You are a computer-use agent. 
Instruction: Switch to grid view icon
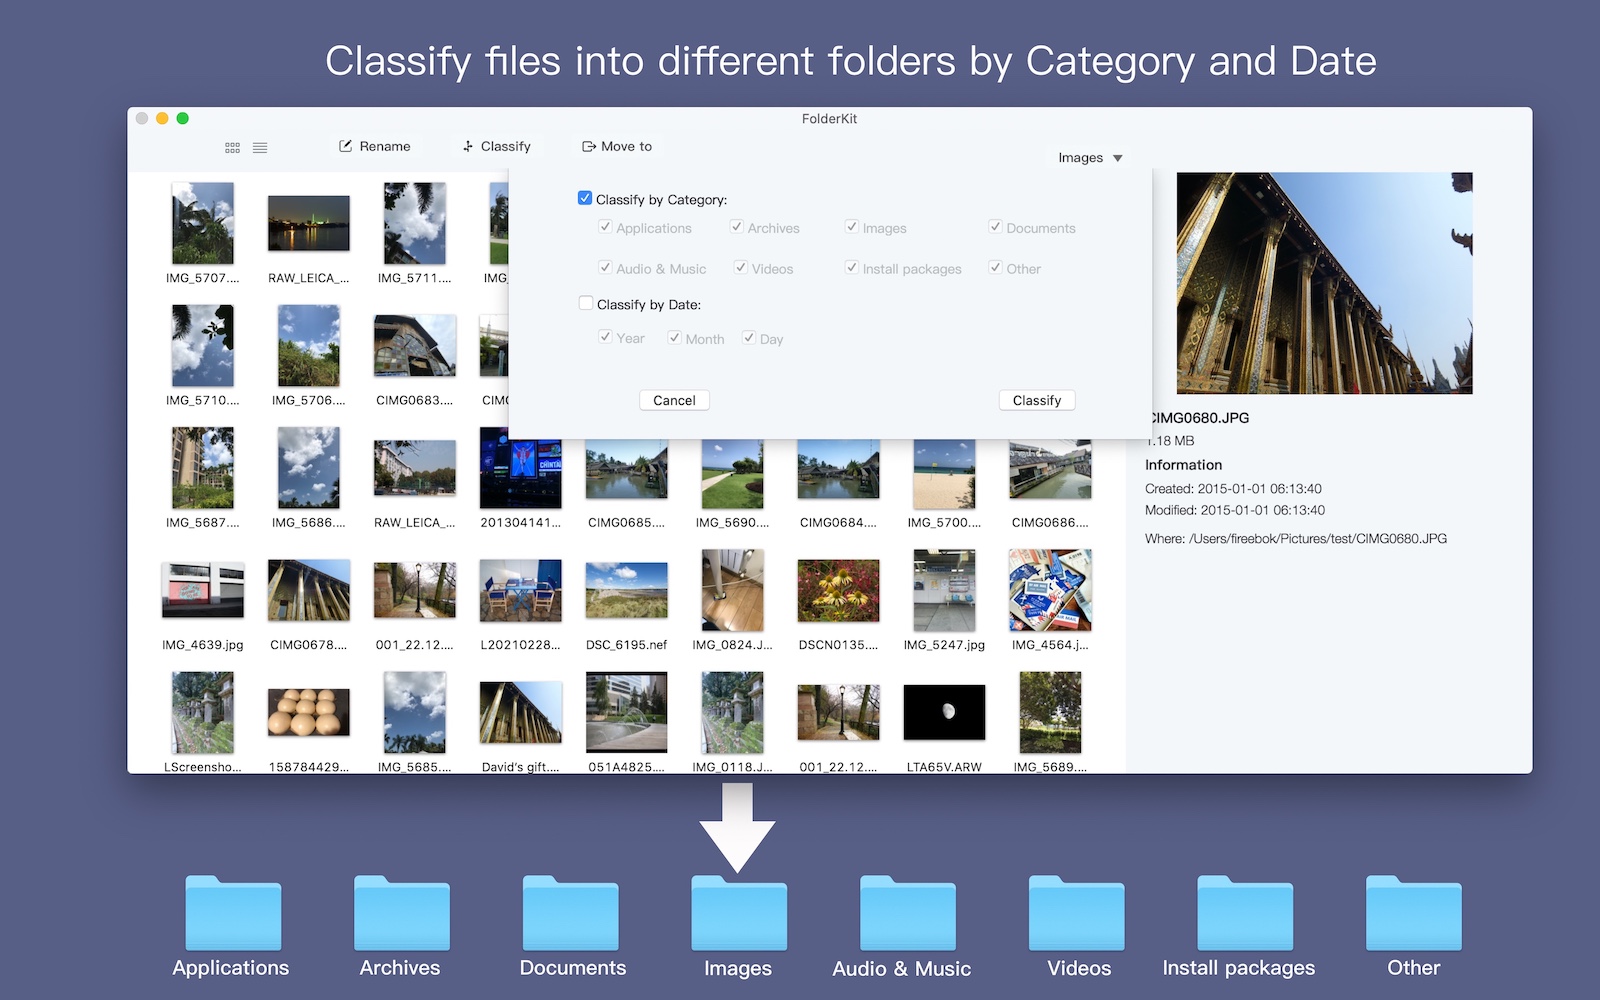(x=232, y=147)
